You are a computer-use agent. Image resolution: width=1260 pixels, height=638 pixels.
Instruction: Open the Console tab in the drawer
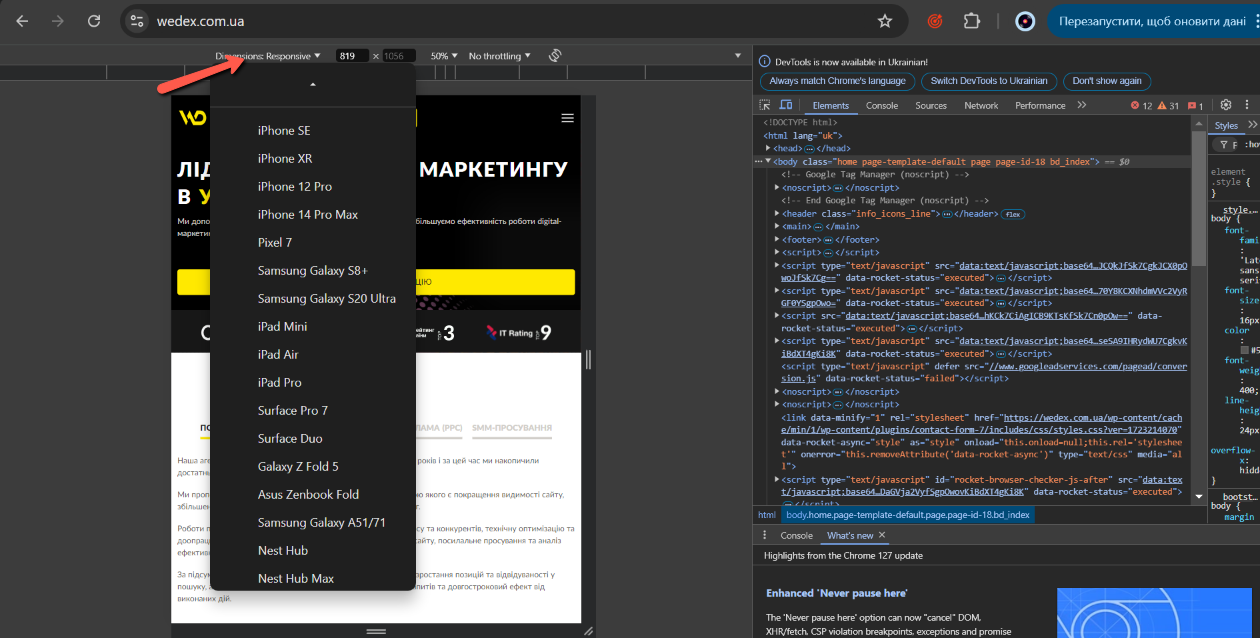pyautogui.click(x=796, y=535)
